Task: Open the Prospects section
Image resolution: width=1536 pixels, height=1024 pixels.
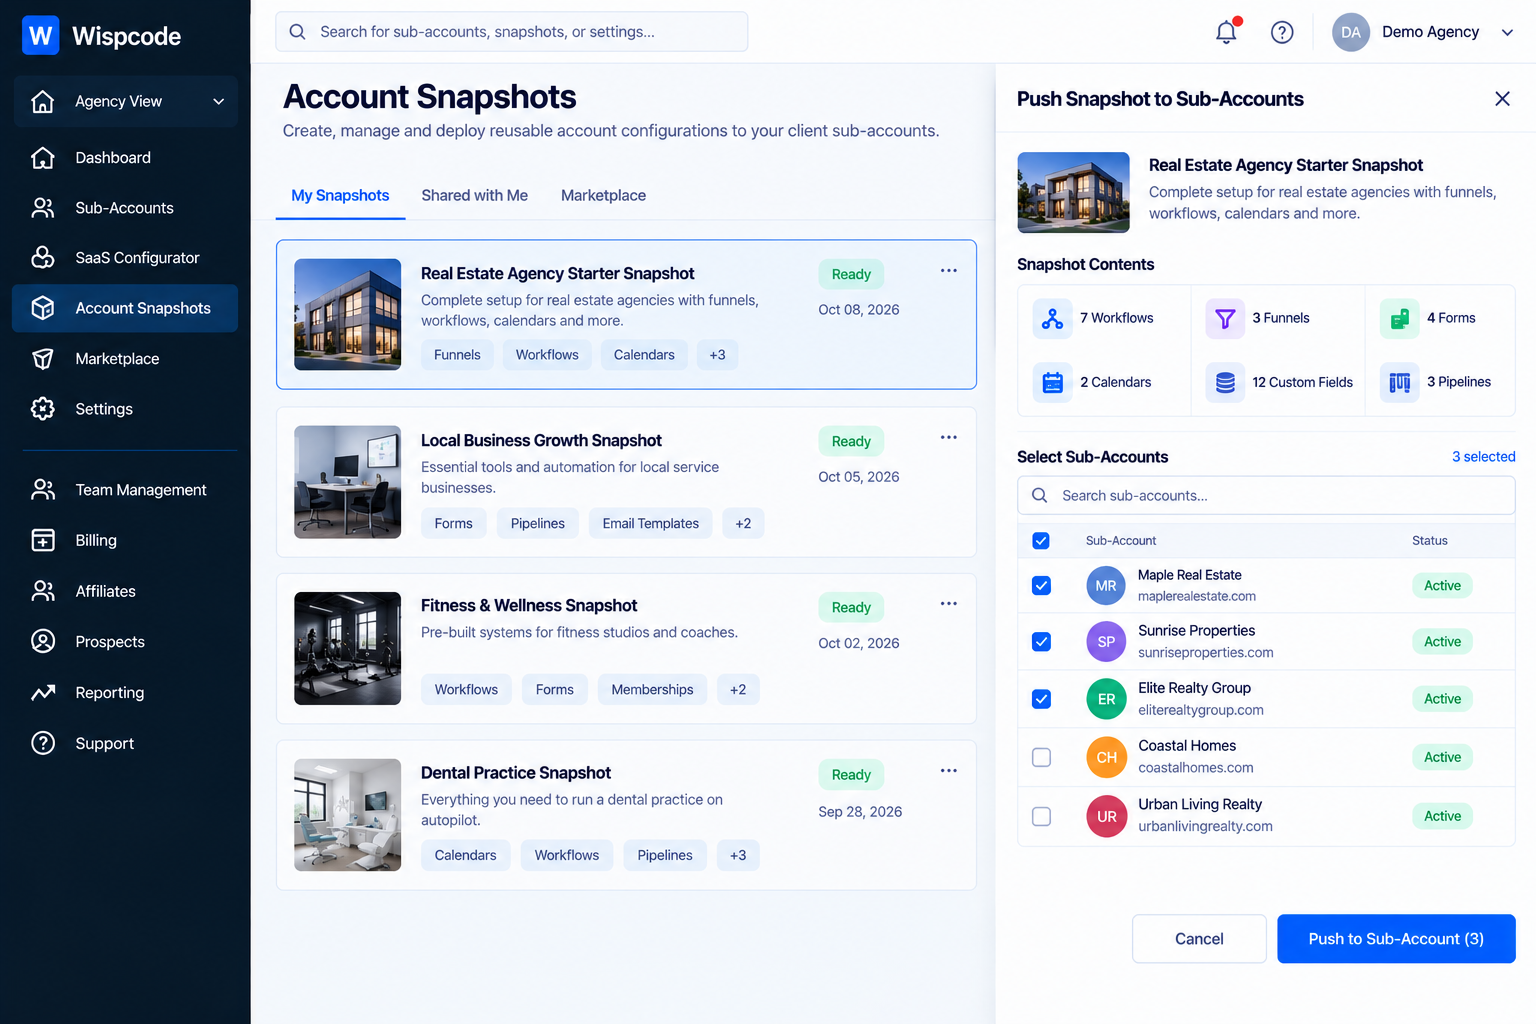Action: coord(125,642)
